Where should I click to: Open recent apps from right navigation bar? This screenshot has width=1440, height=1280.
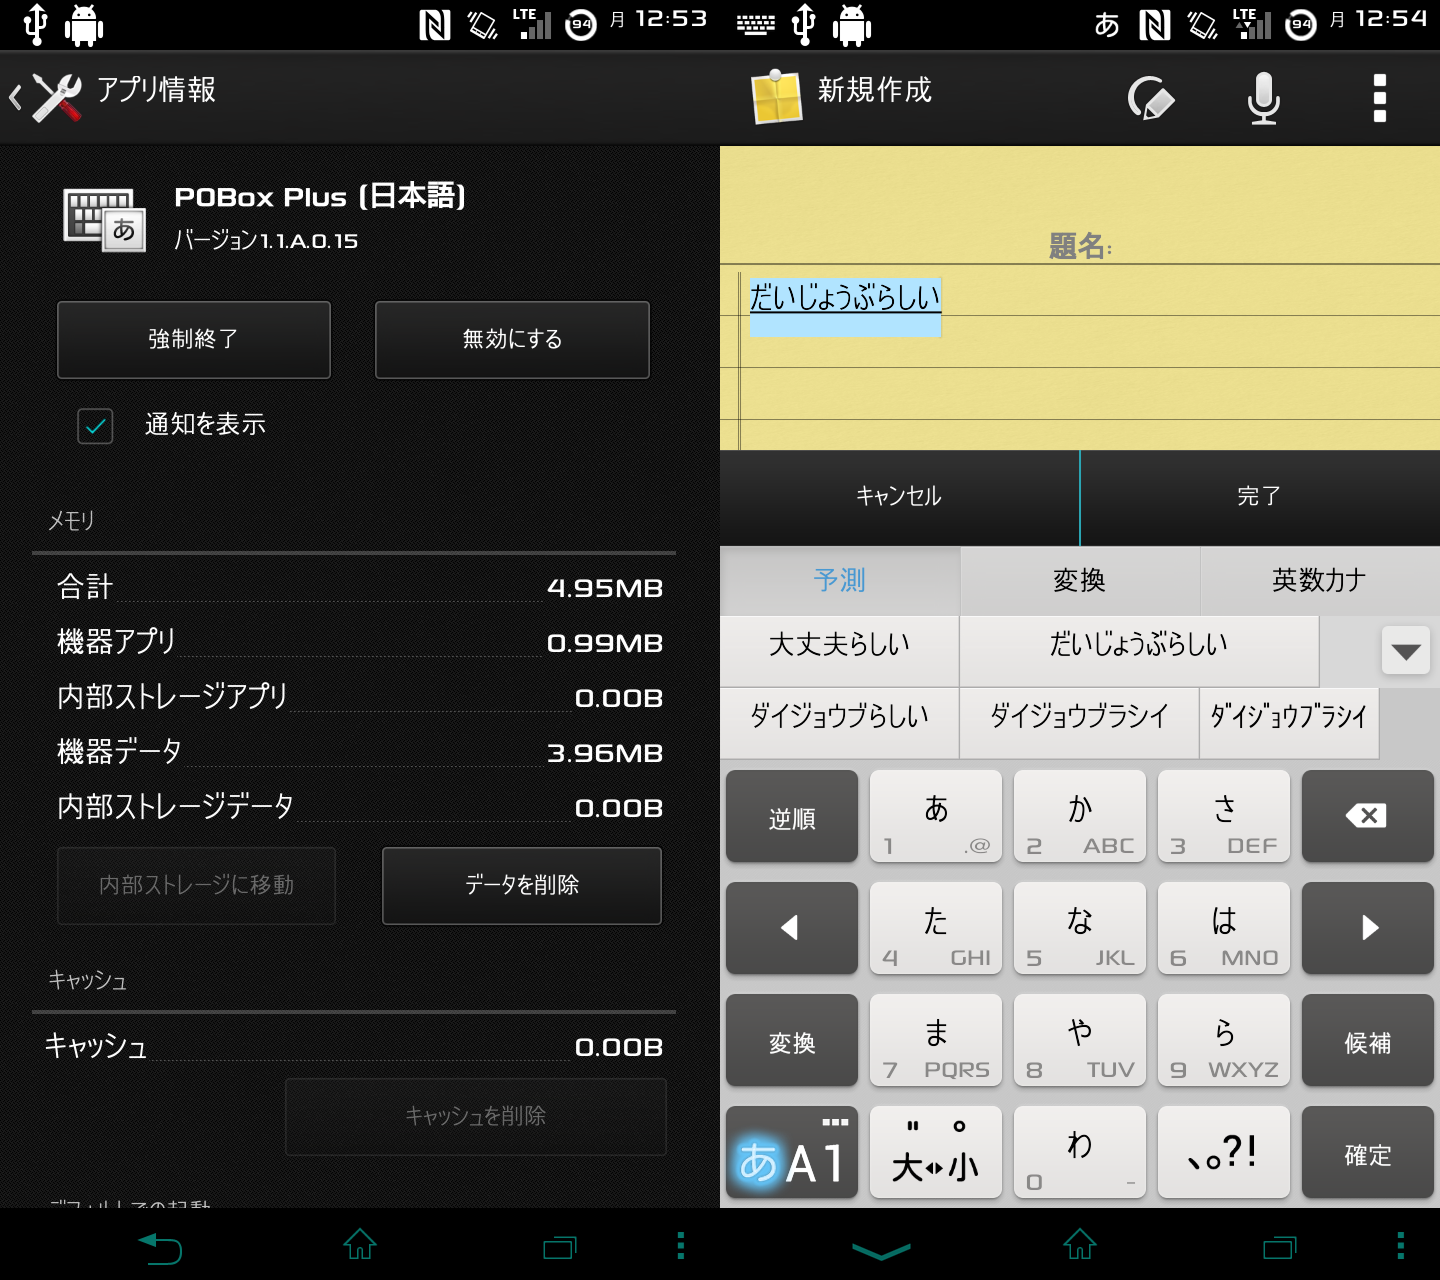coord(1280,1247)
